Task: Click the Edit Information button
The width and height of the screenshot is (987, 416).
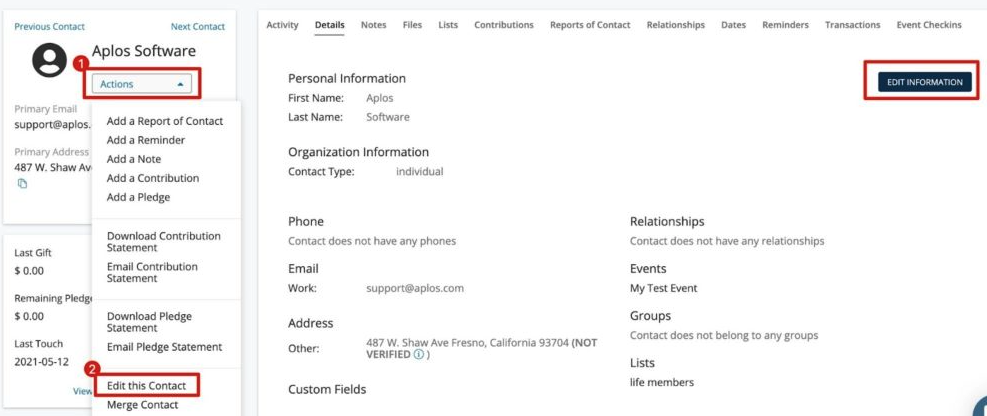Action: click(x=925, y=82)
